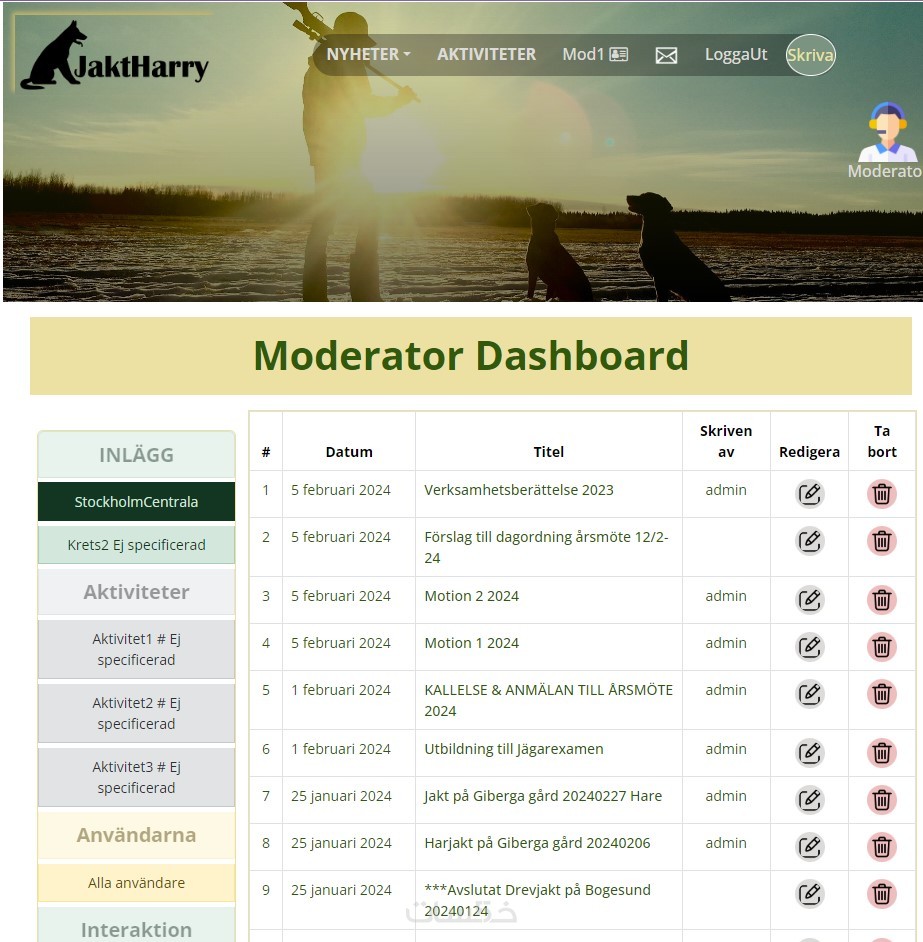The width and height of the screenshot is (923, 942).
Task: Click the Användarna sidebar header
Action: pos(136,835)
